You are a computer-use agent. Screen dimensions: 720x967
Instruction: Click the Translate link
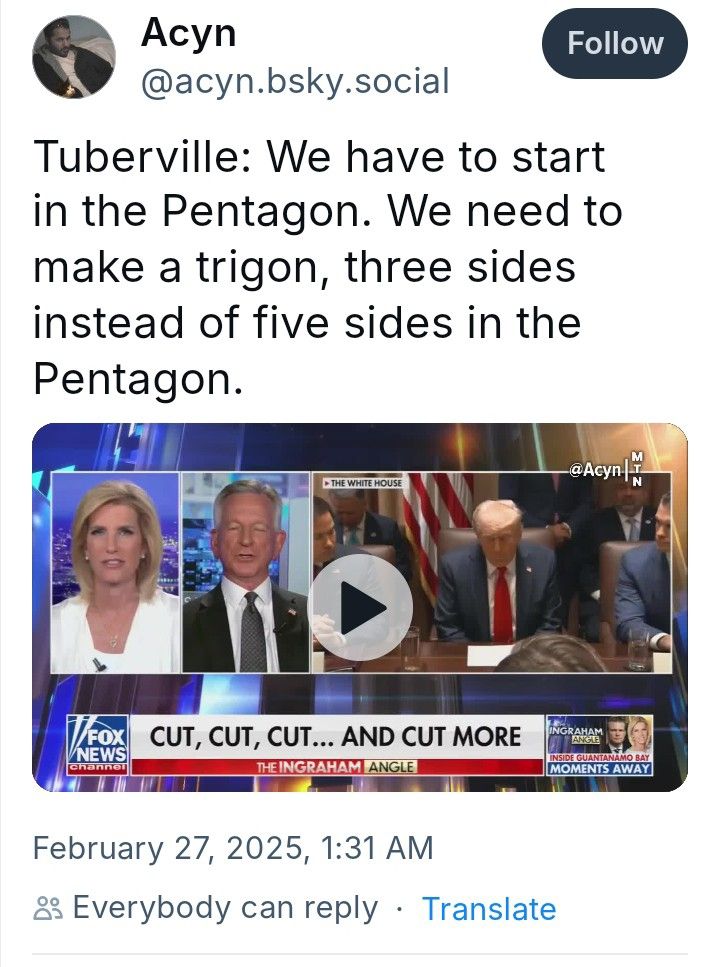(489, 909)
